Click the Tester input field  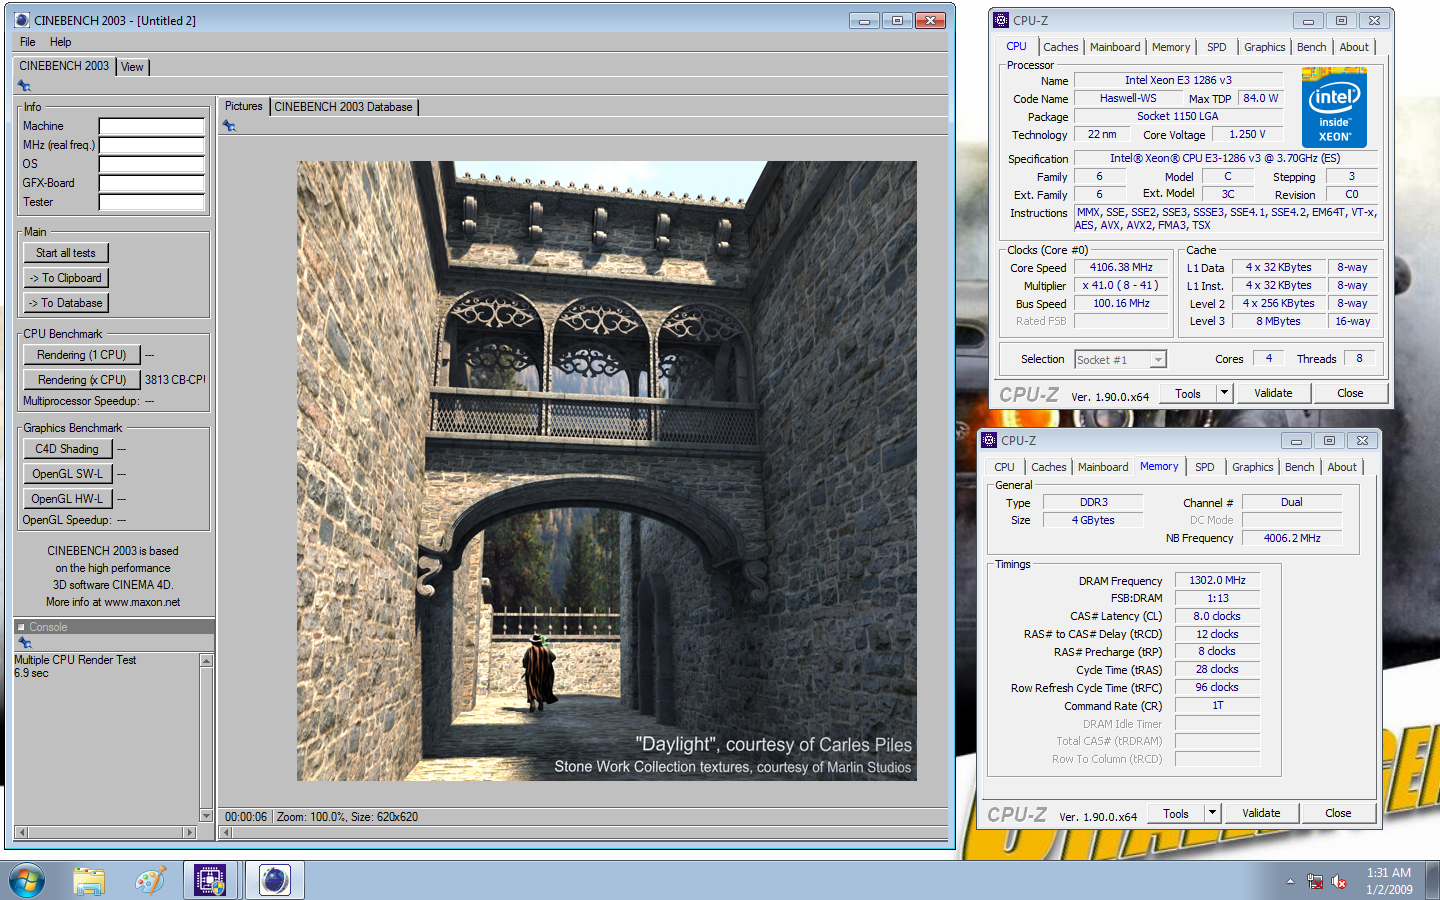pos(151,202)
